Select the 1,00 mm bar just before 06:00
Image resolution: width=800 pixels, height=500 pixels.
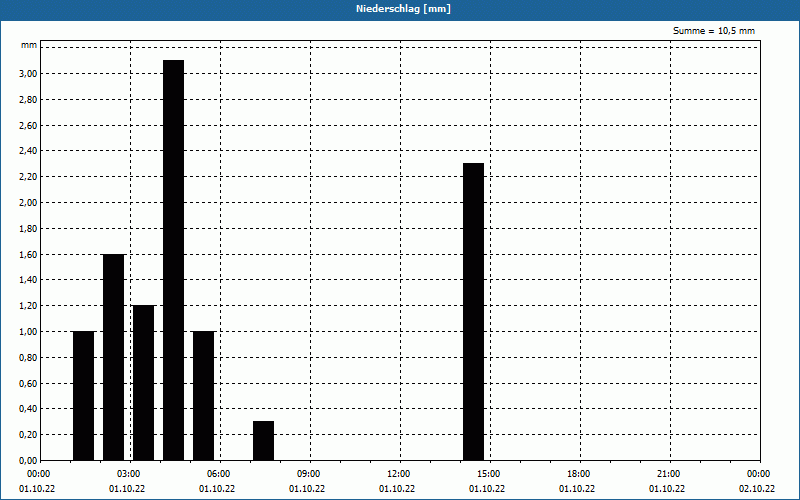click(x=204, y=396)
